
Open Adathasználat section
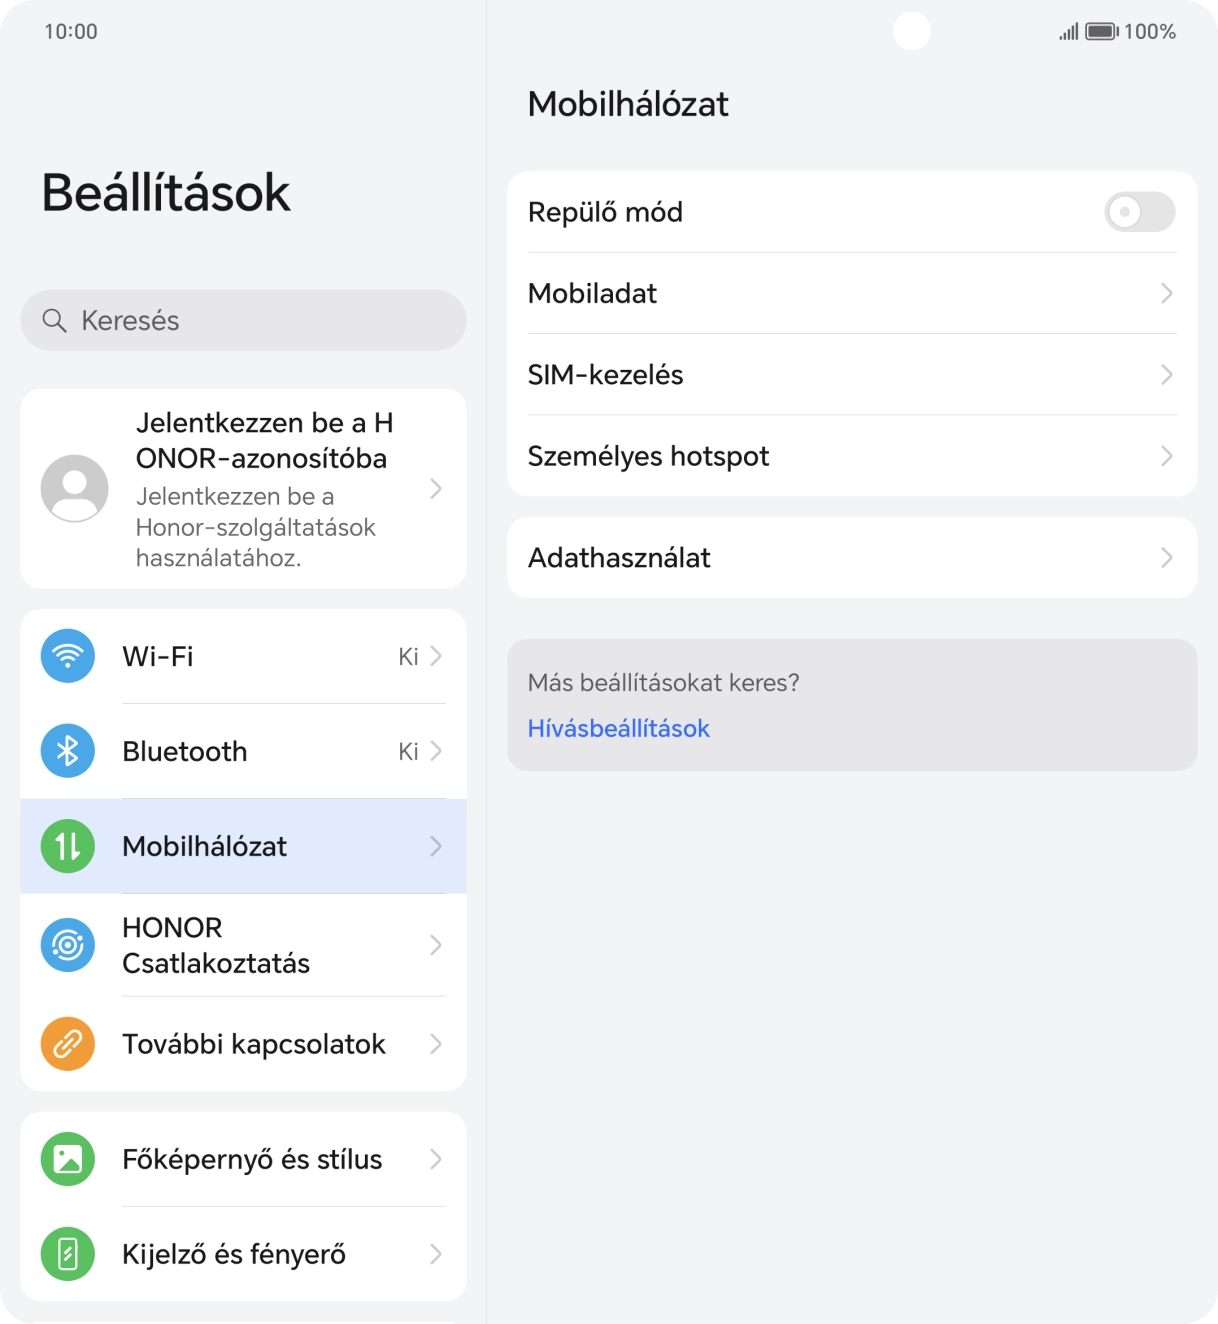click(x=1166, y=557)
